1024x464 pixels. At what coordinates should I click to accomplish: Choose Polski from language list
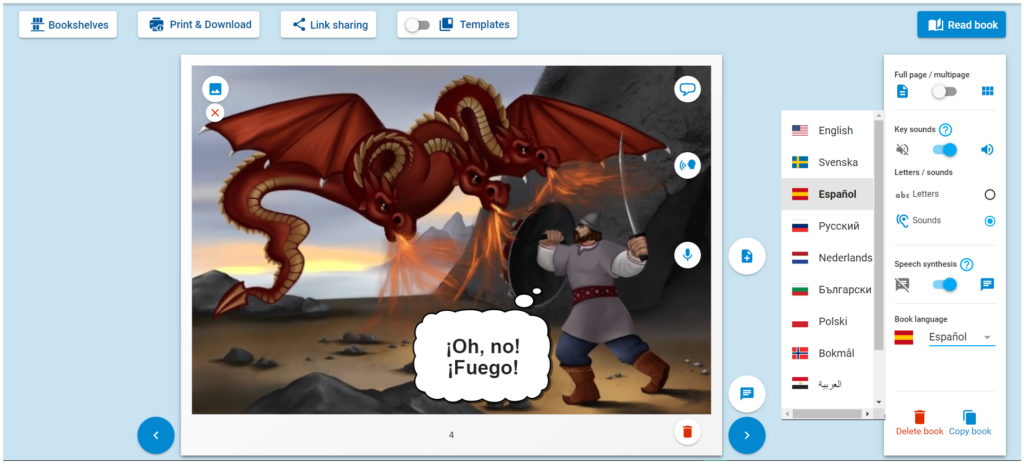(827, 322)
